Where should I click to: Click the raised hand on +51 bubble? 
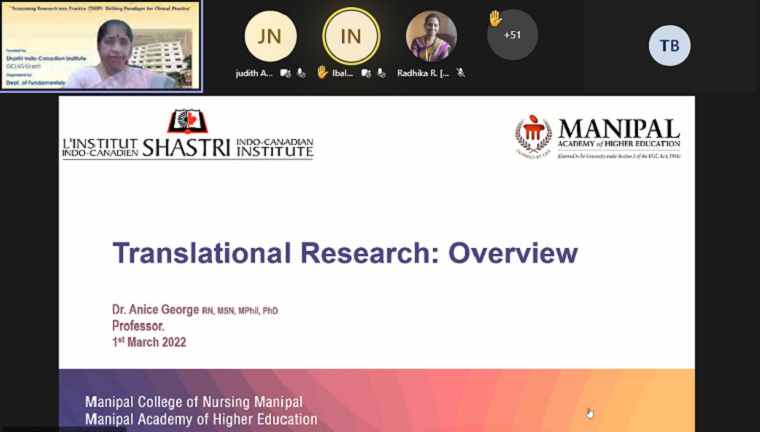coord(494,18)
